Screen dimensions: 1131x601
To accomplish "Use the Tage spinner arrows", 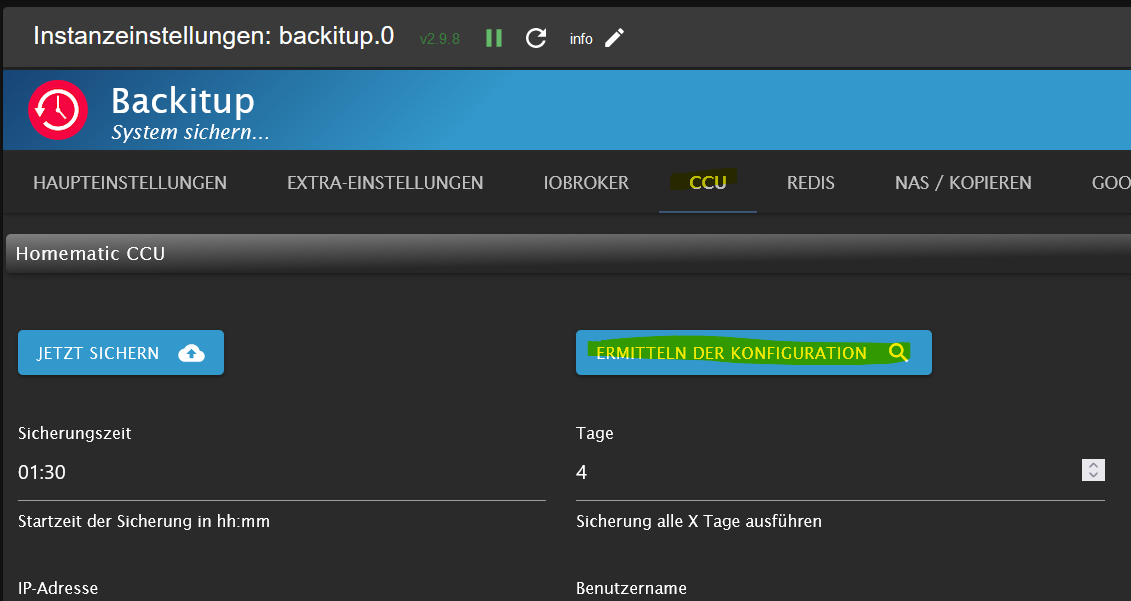I will pos(1093,470).
